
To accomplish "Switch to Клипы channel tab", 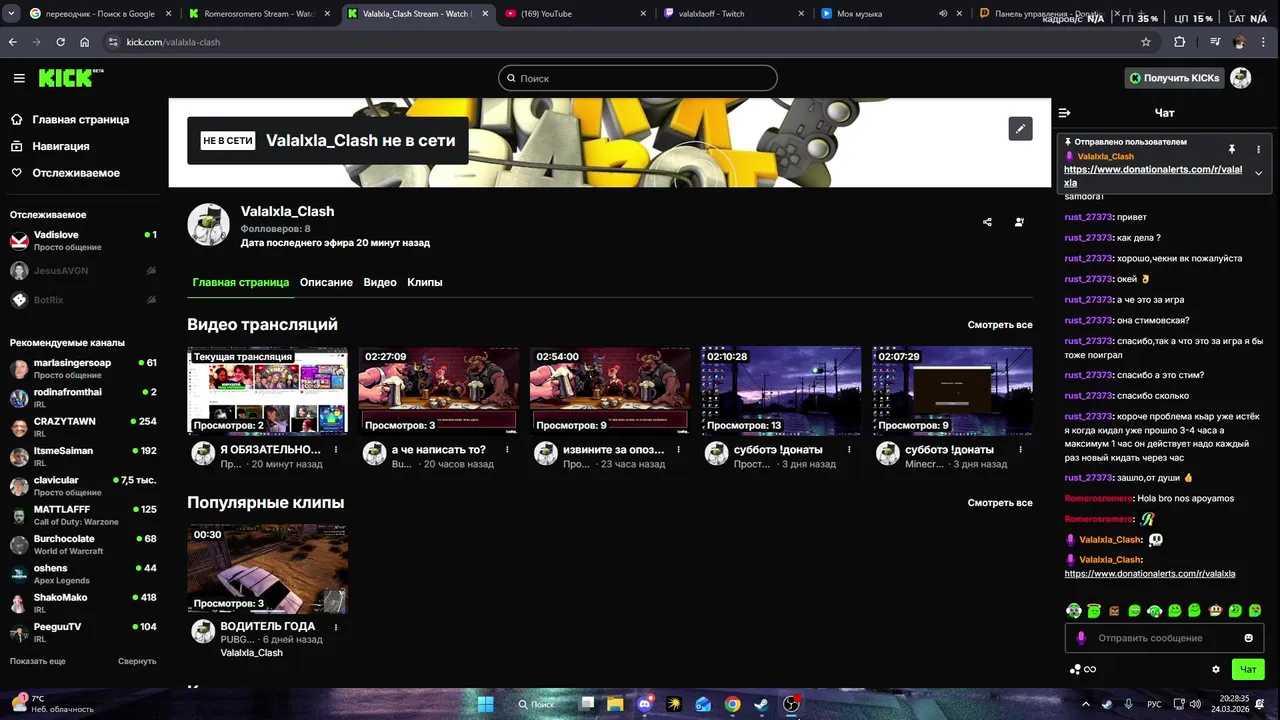I will 425,282.
